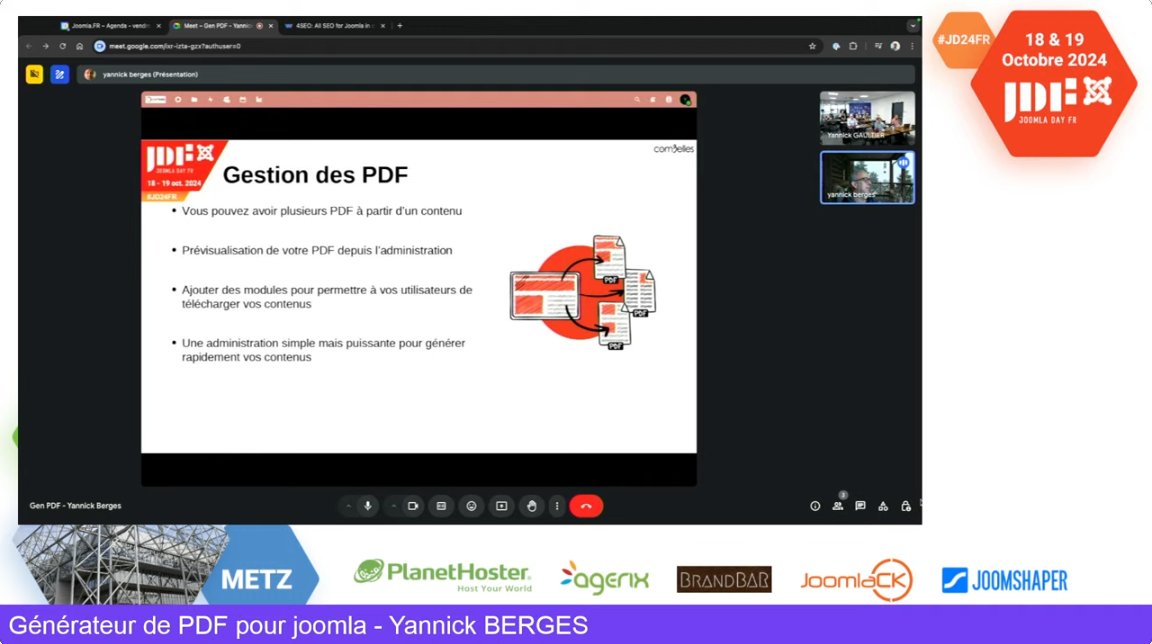Open audio settings arrow beside microphone

[348, 506]
